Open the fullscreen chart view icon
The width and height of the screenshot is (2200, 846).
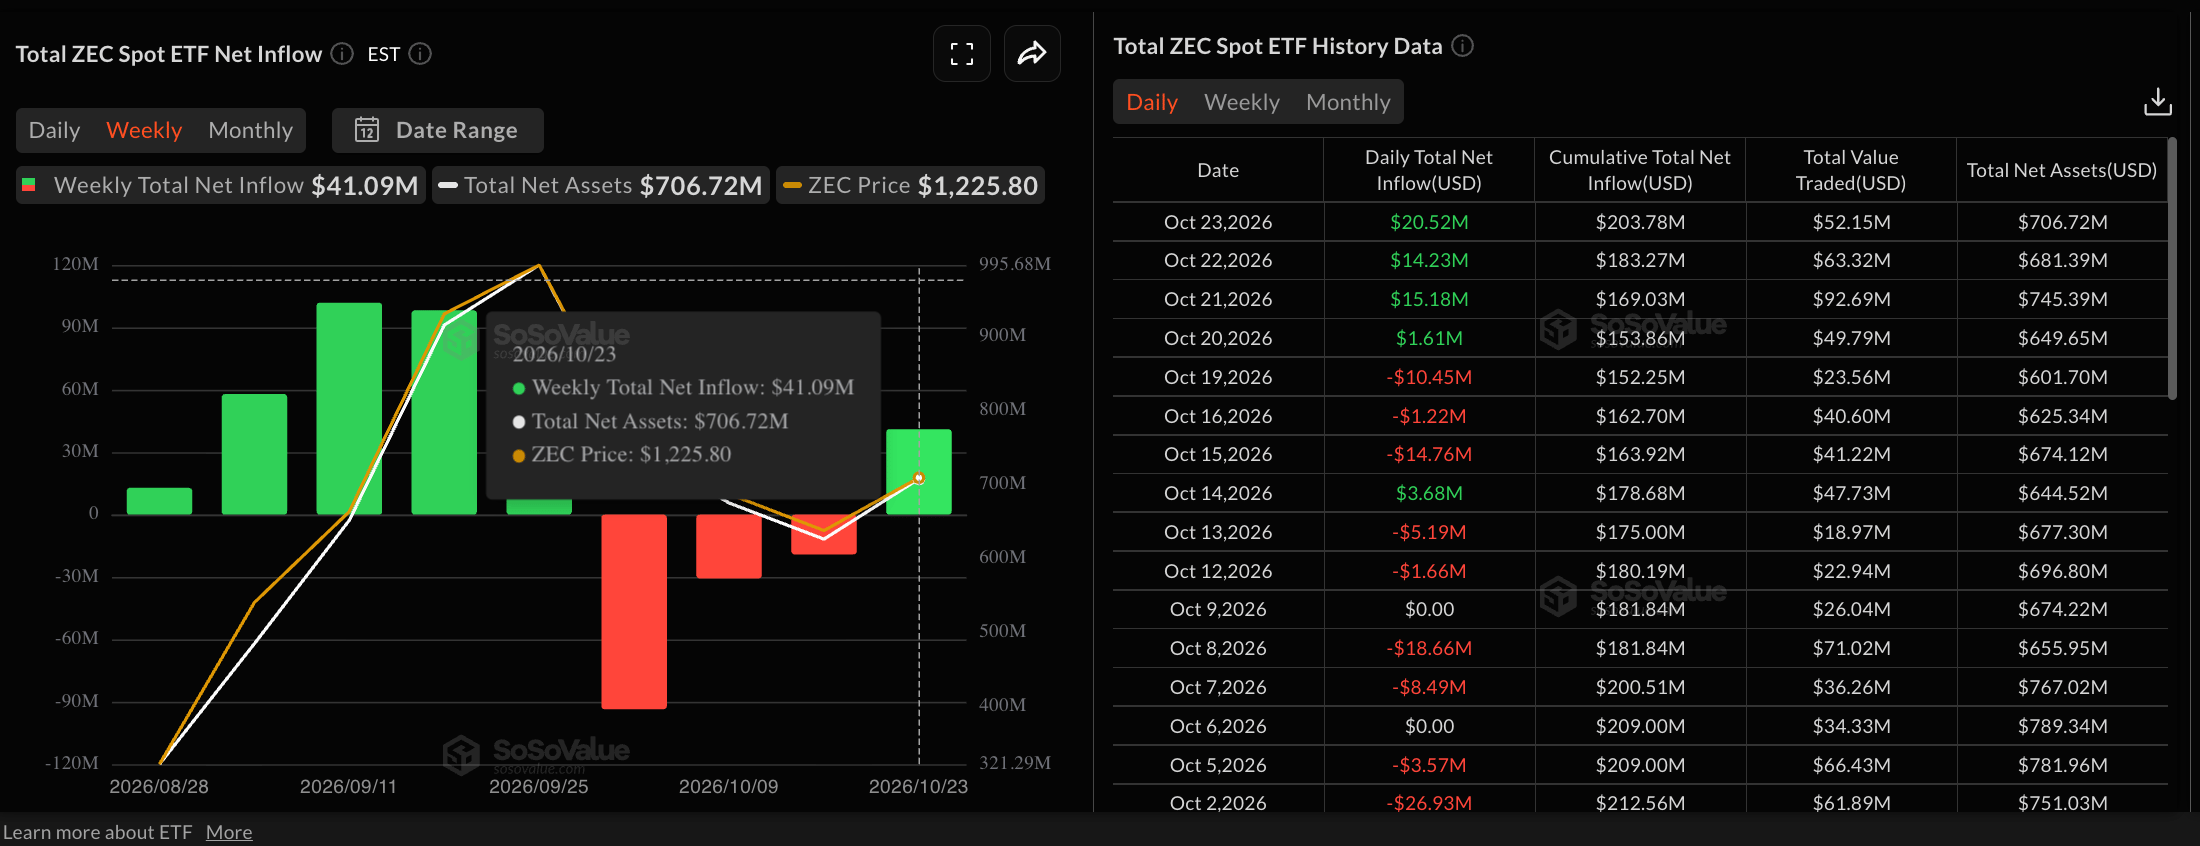point(962,54)
